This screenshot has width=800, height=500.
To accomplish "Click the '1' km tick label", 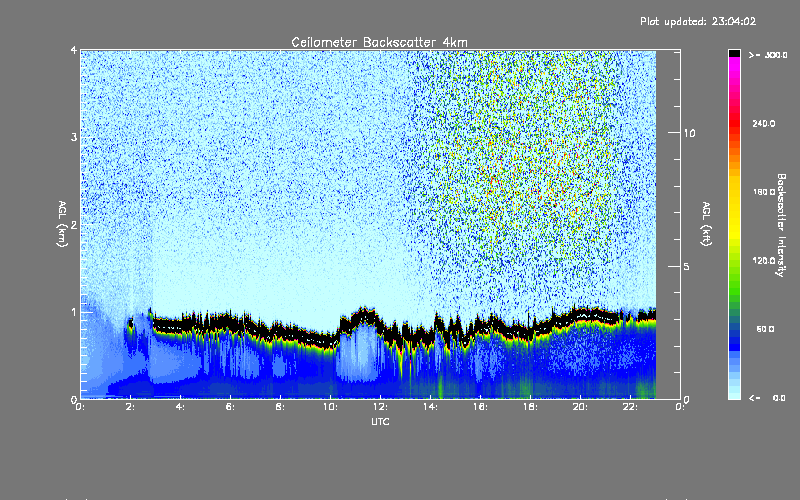I will click(x=74, y=312).
